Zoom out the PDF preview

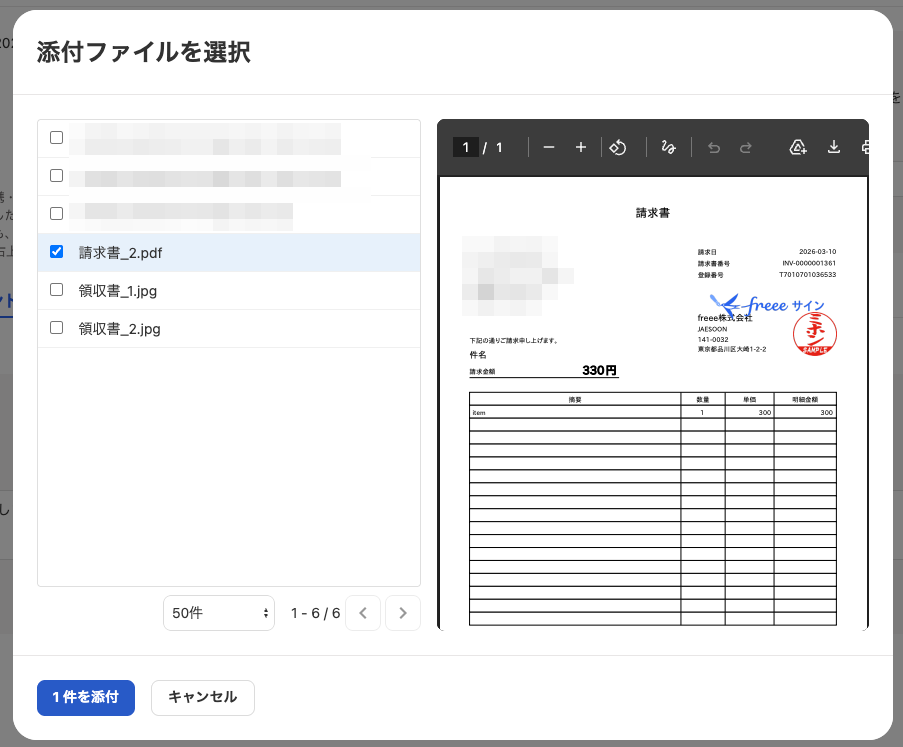(548, 148)
